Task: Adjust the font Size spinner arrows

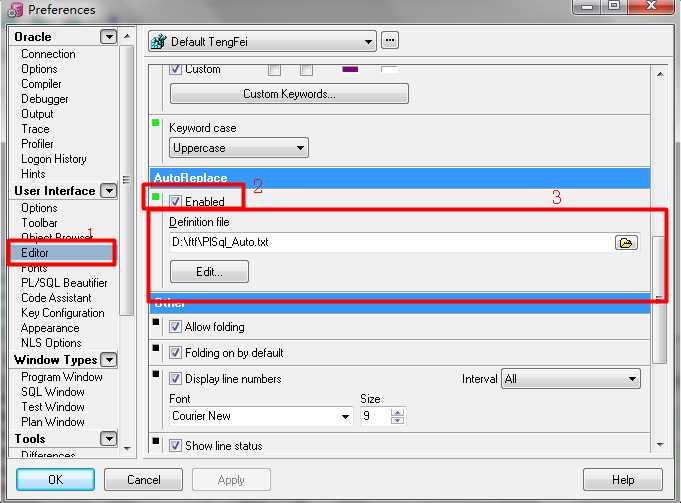Action: (x=397, y=416)
